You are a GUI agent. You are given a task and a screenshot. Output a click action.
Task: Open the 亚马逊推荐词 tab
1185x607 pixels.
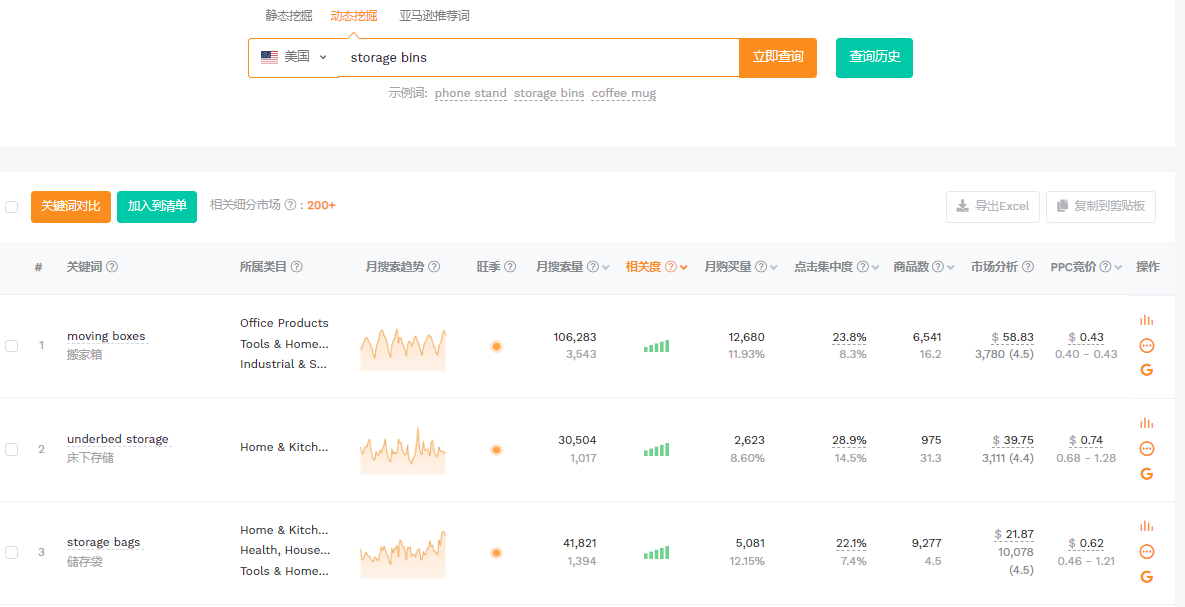(x=434, y=16)
